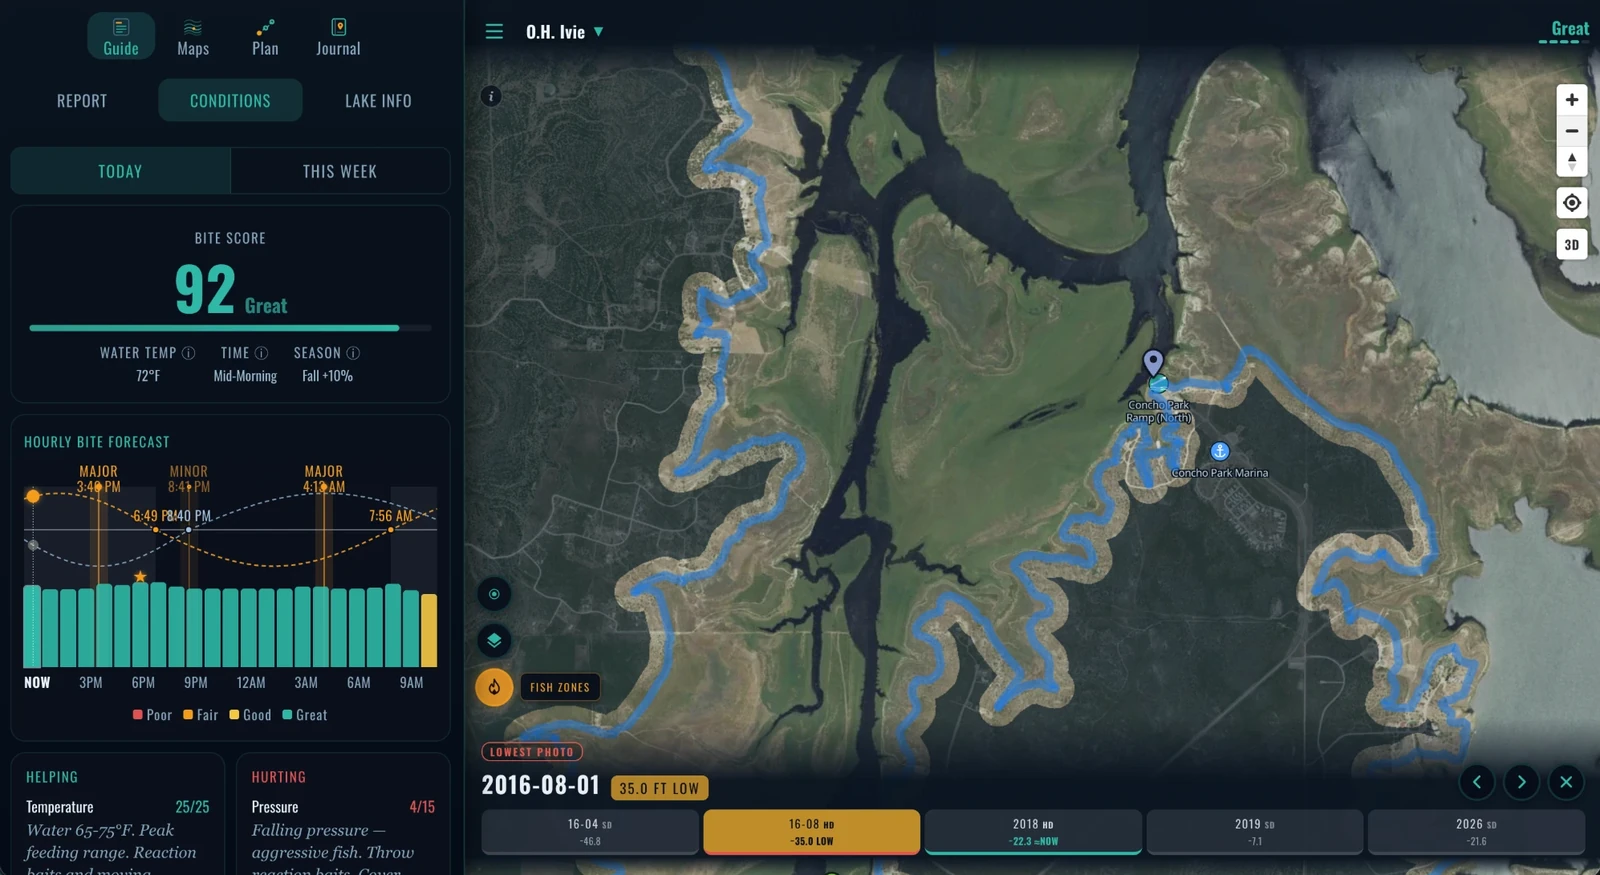
Task: Click the map info icon
Action: [x=491, y=96]
